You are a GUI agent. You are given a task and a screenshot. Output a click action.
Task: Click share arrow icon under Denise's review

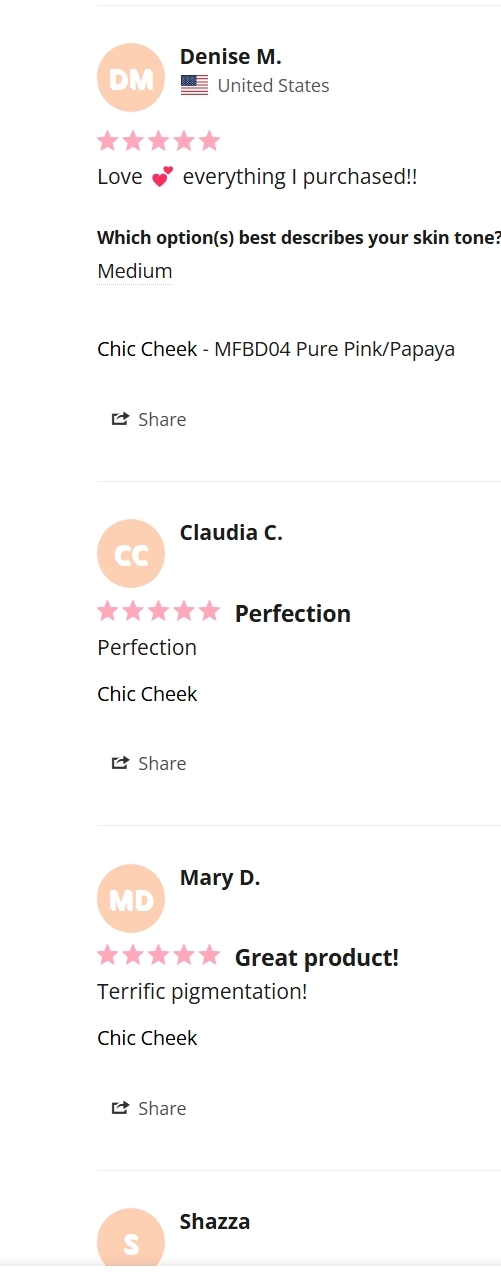click(x=120, y=419)
